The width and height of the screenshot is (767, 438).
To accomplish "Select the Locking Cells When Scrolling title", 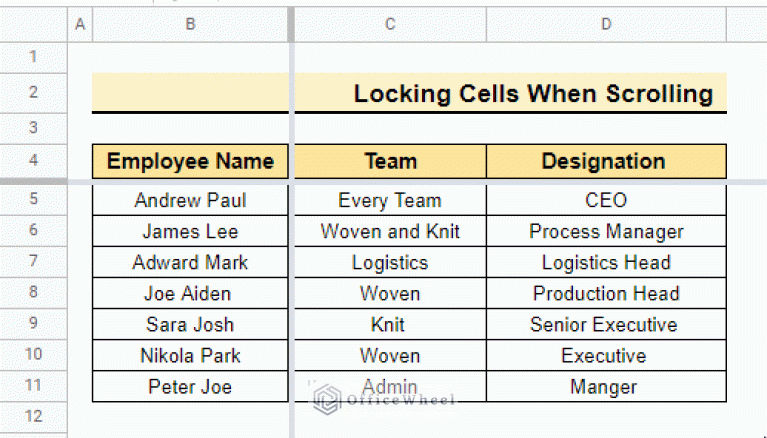I will point(533,93).
